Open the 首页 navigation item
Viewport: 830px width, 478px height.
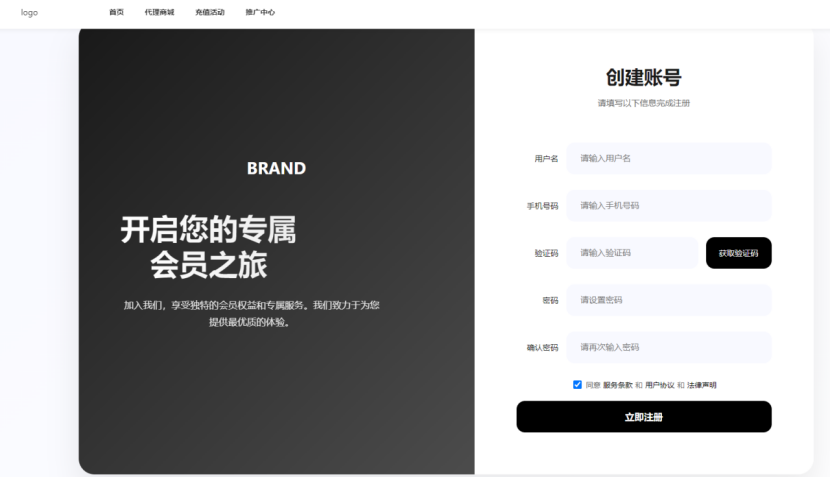coord(117,13)
